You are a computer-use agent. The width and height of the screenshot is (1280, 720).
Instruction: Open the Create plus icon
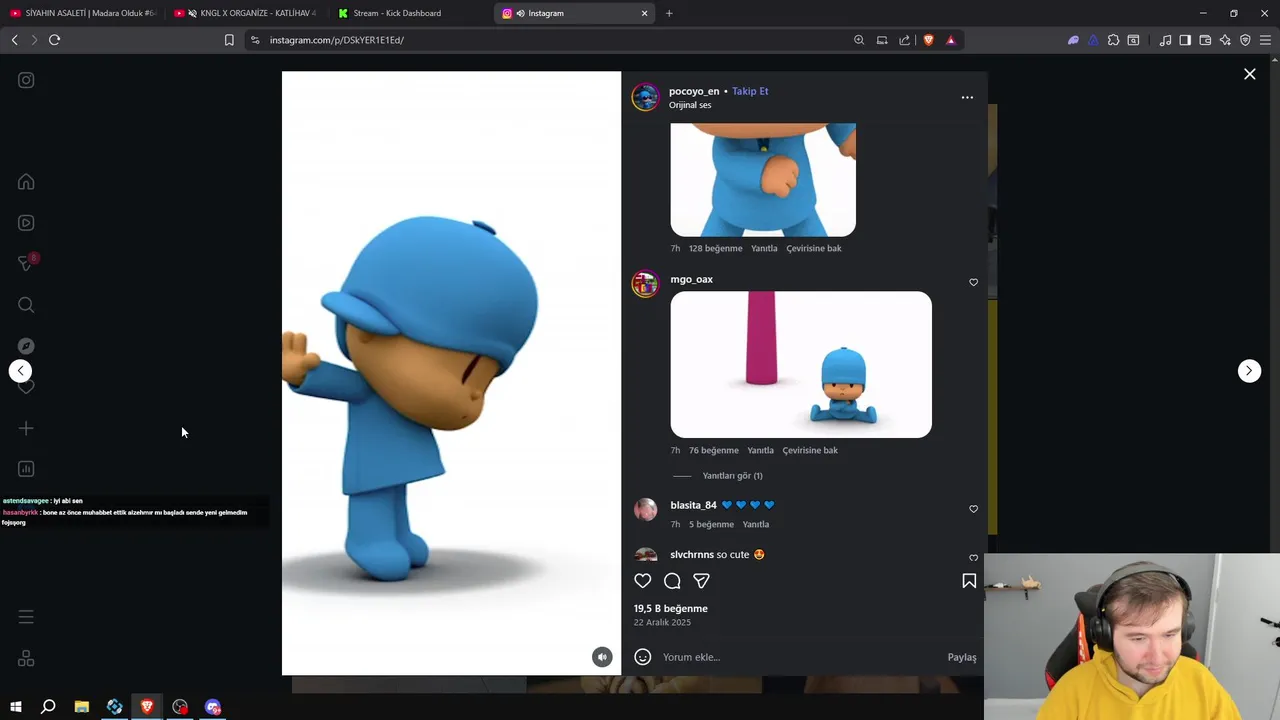pos(26,428)
